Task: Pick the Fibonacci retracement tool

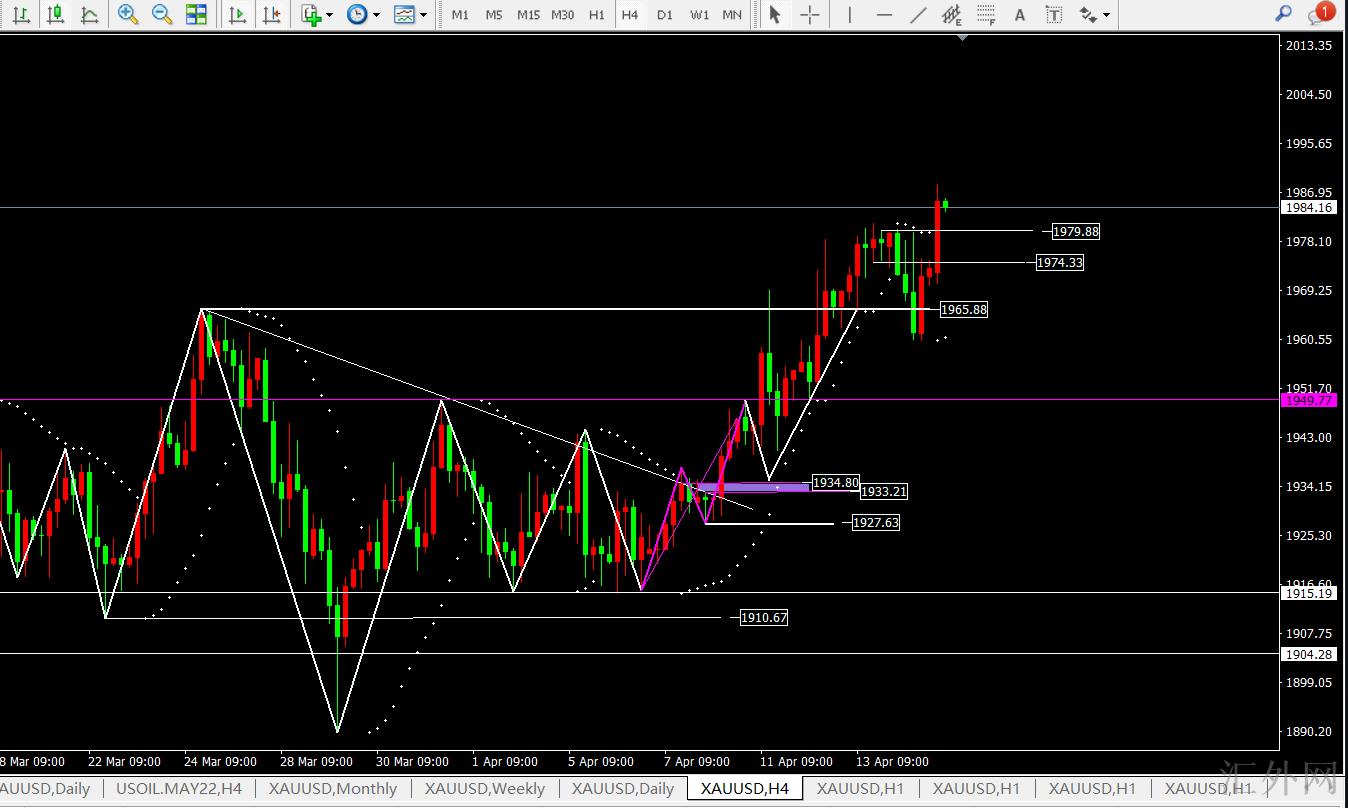Action: (x=986, y=15)
